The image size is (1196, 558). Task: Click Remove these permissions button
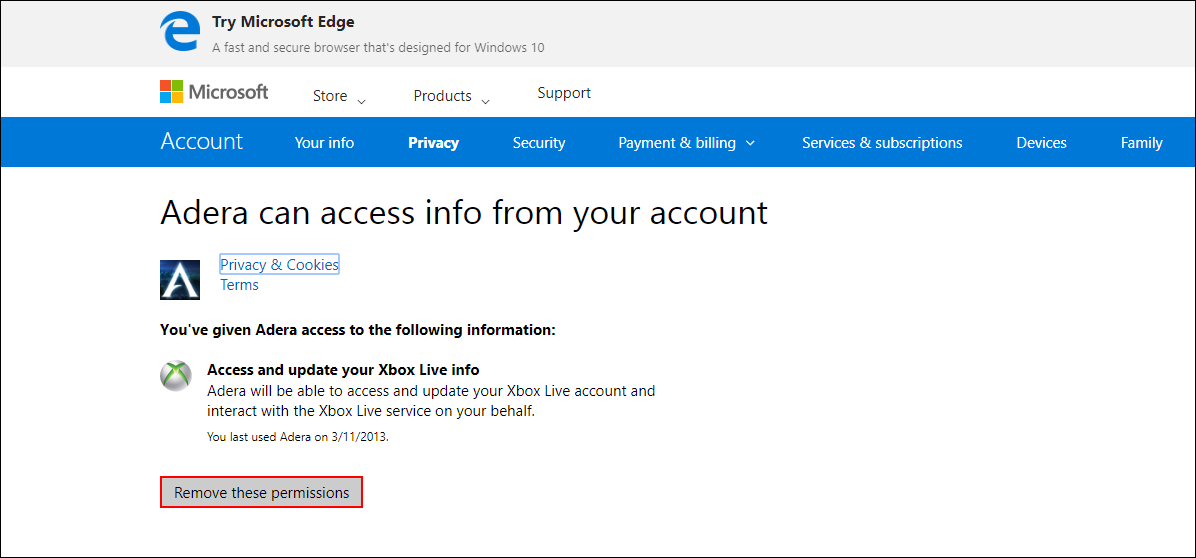[262, 492]
